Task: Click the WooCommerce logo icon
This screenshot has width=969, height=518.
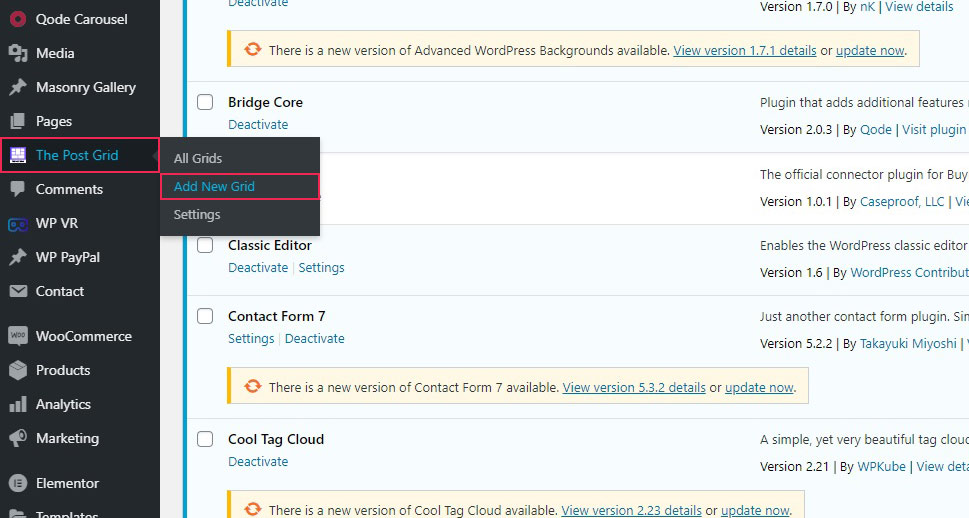Action: 18,336
